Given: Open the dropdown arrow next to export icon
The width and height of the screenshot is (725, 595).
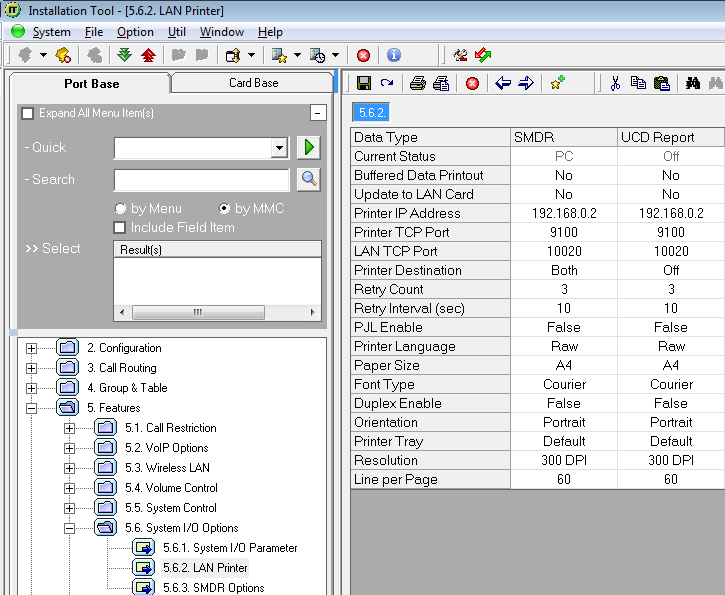Looking at the screenshot, I should (252, 55).
